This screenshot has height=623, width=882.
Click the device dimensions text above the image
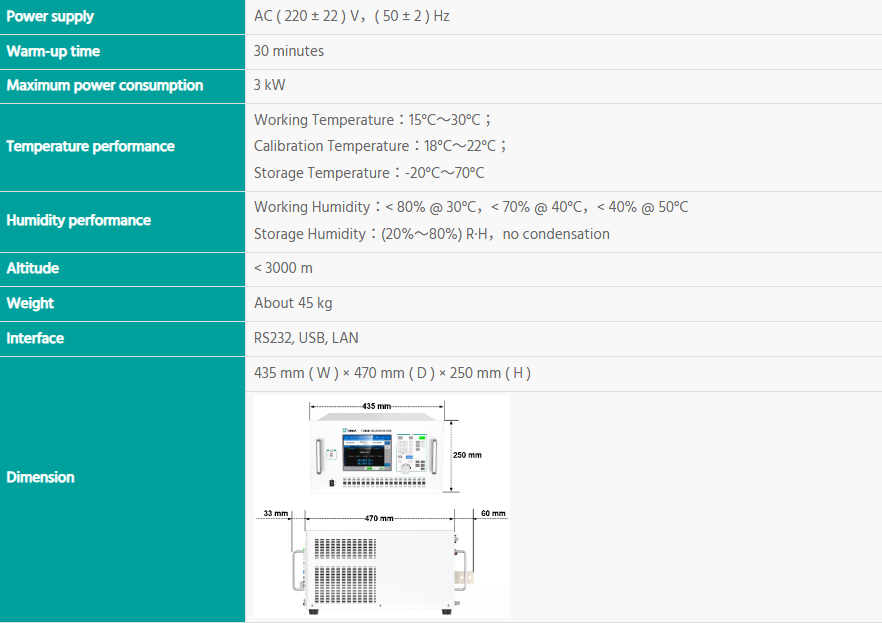click(x=392, y=373)
